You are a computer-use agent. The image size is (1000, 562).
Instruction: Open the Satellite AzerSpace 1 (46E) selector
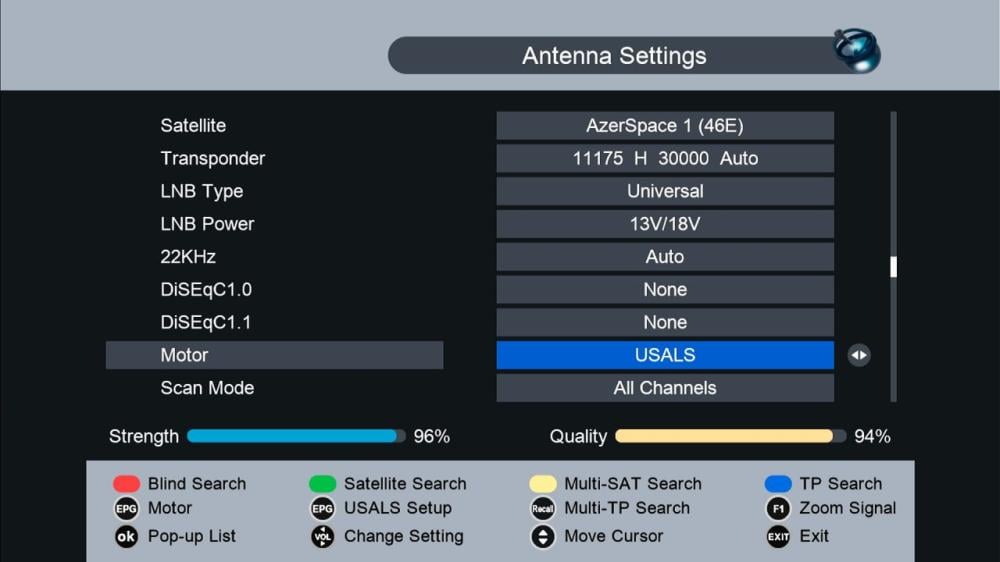(x=665, y=126)
